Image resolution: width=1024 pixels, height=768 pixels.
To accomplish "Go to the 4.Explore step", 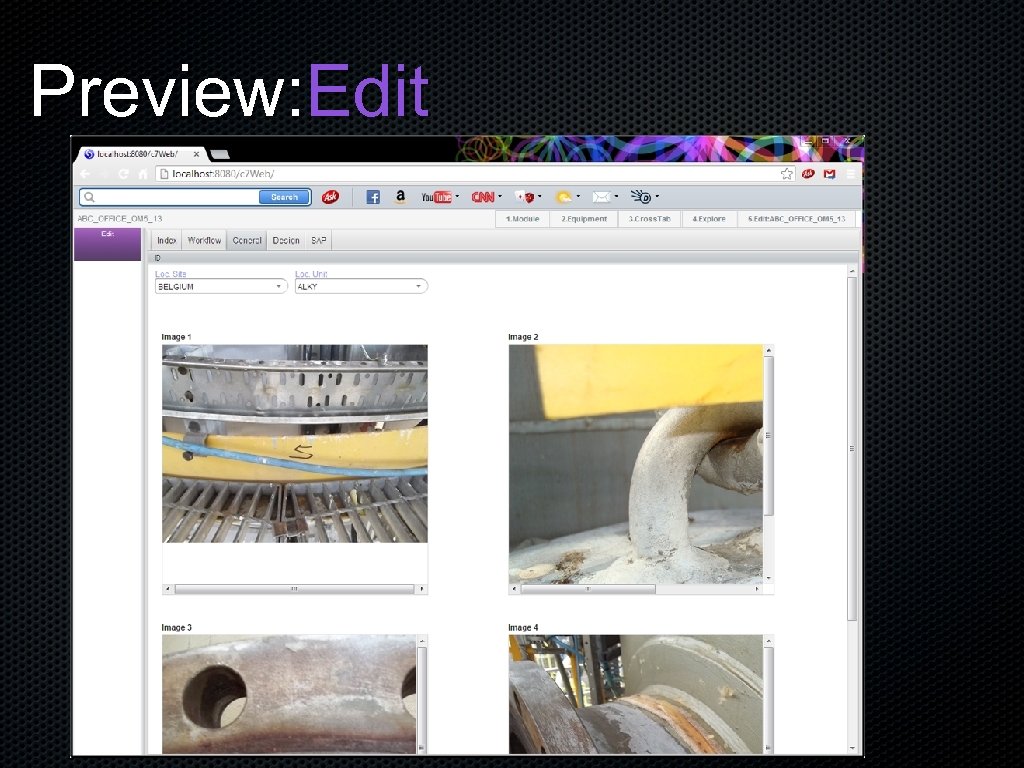I will pos(709,219).
